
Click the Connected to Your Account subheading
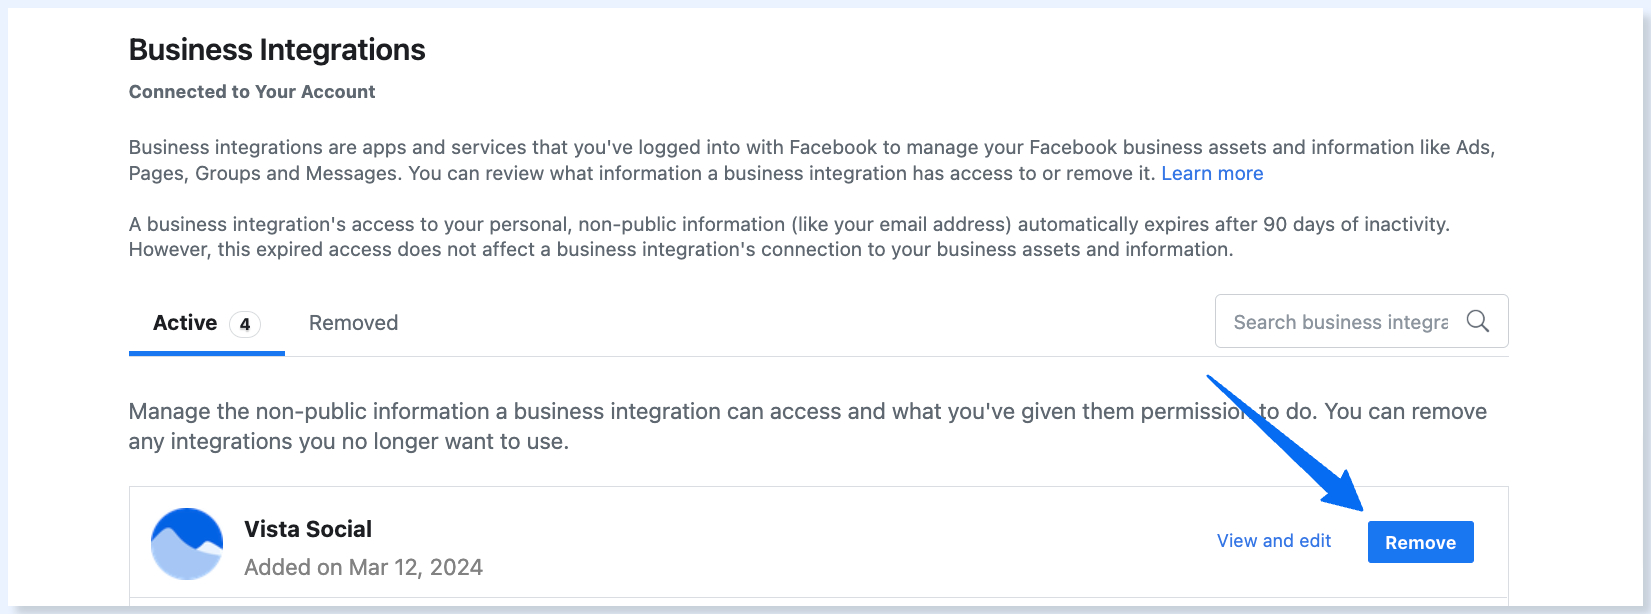[x=252, y=92]
